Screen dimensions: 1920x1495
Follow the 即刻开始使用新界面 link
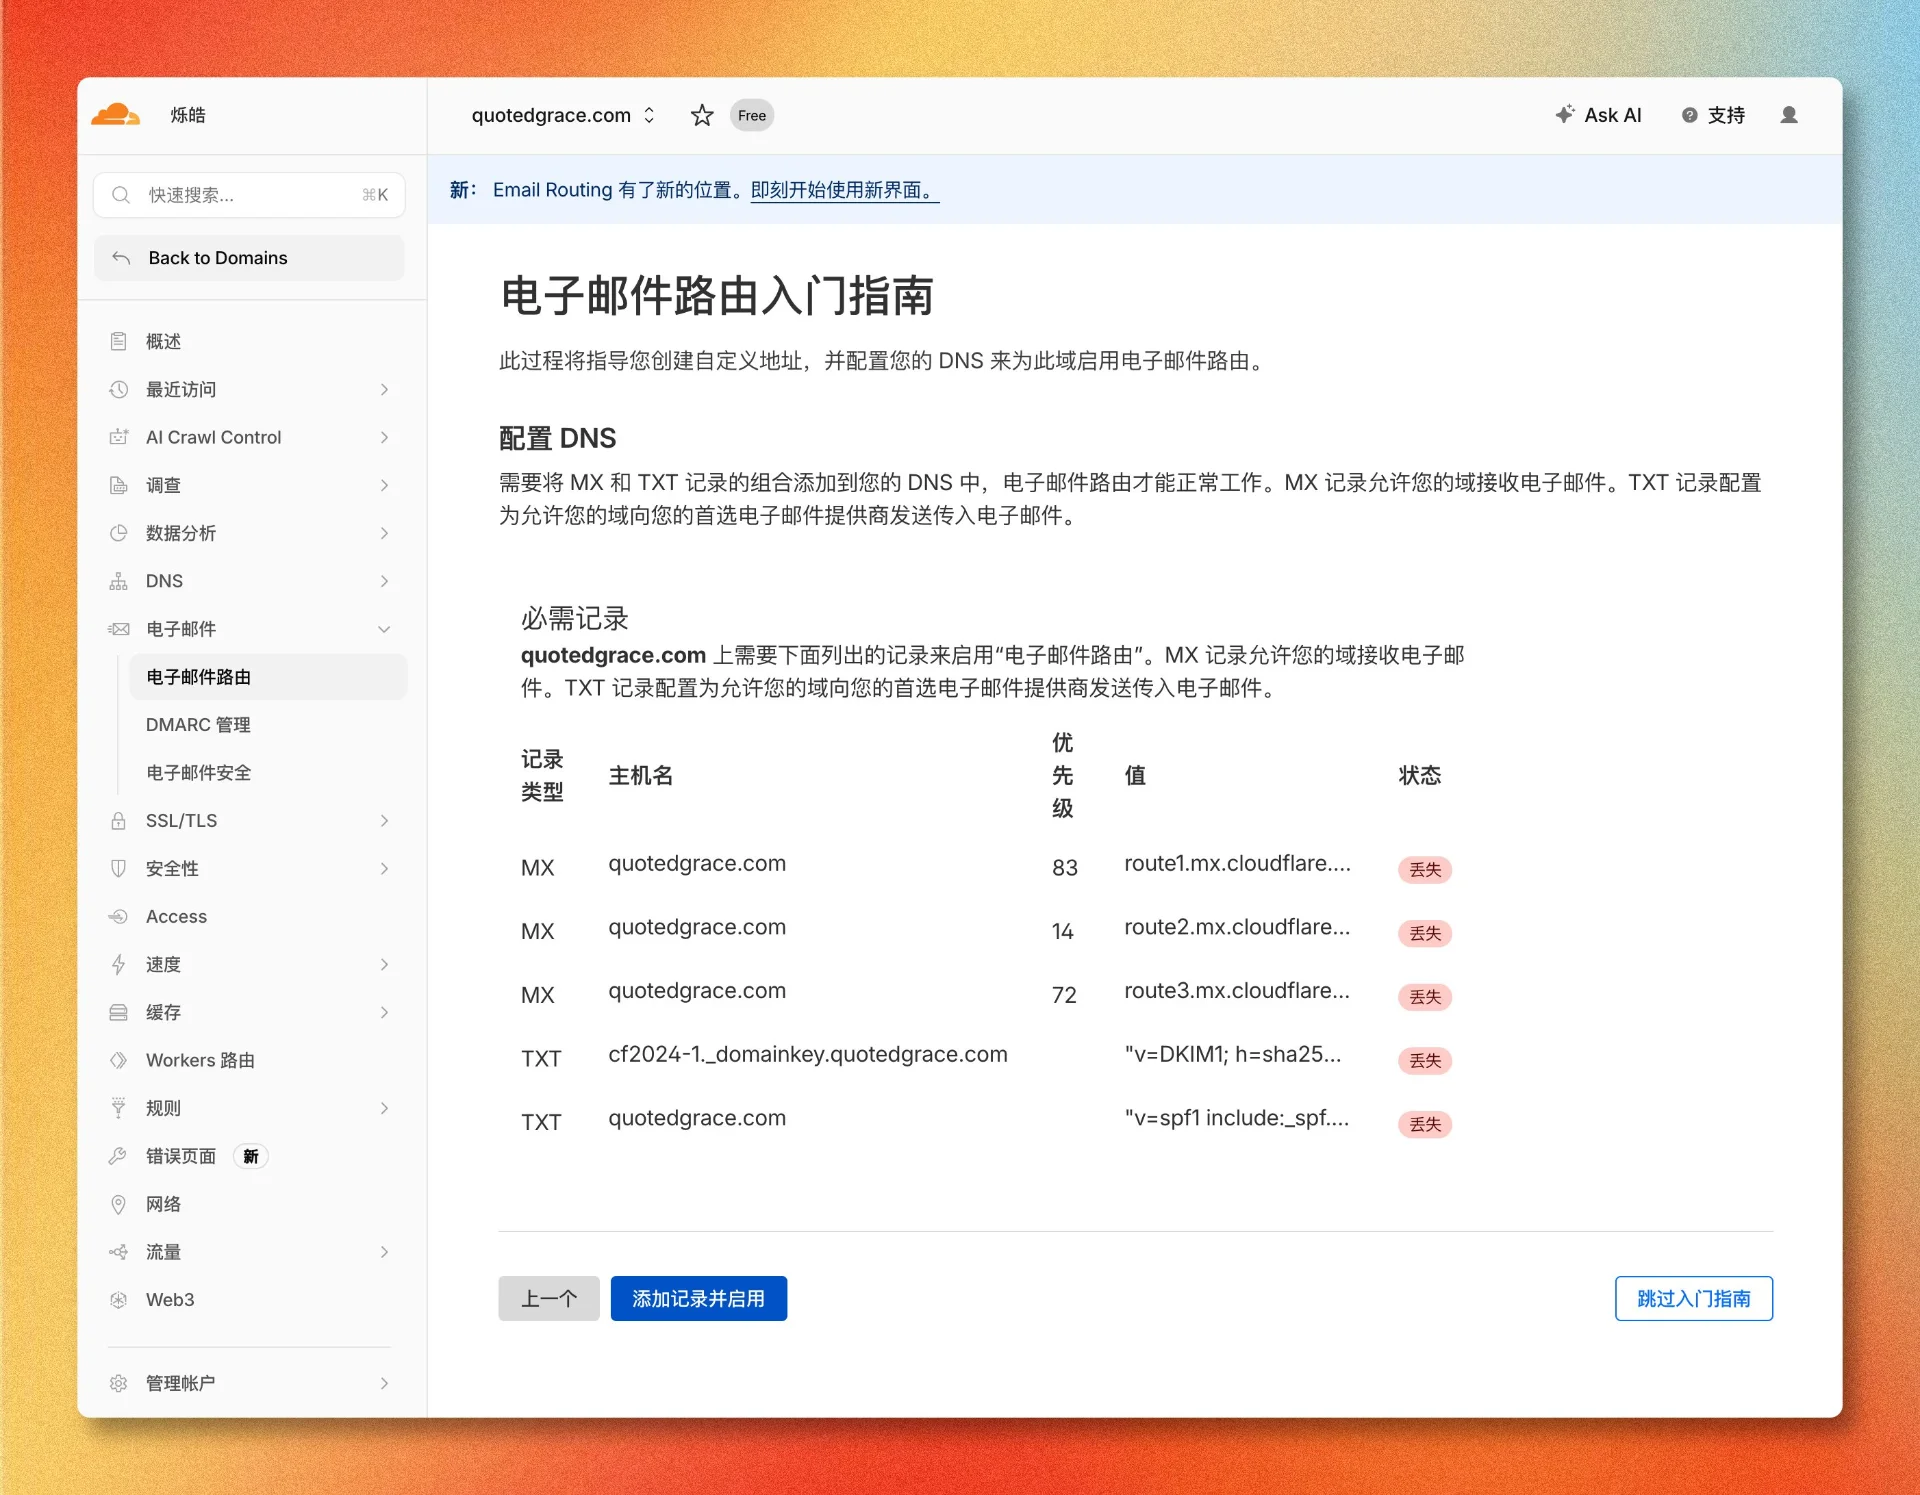click(845, 190)
